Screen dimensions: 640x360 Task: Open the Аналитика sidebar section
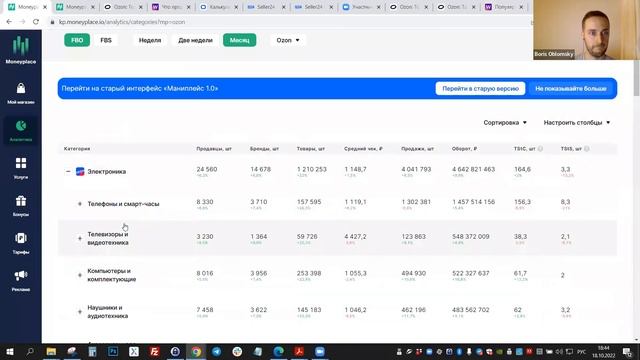[x=20, y=131]
